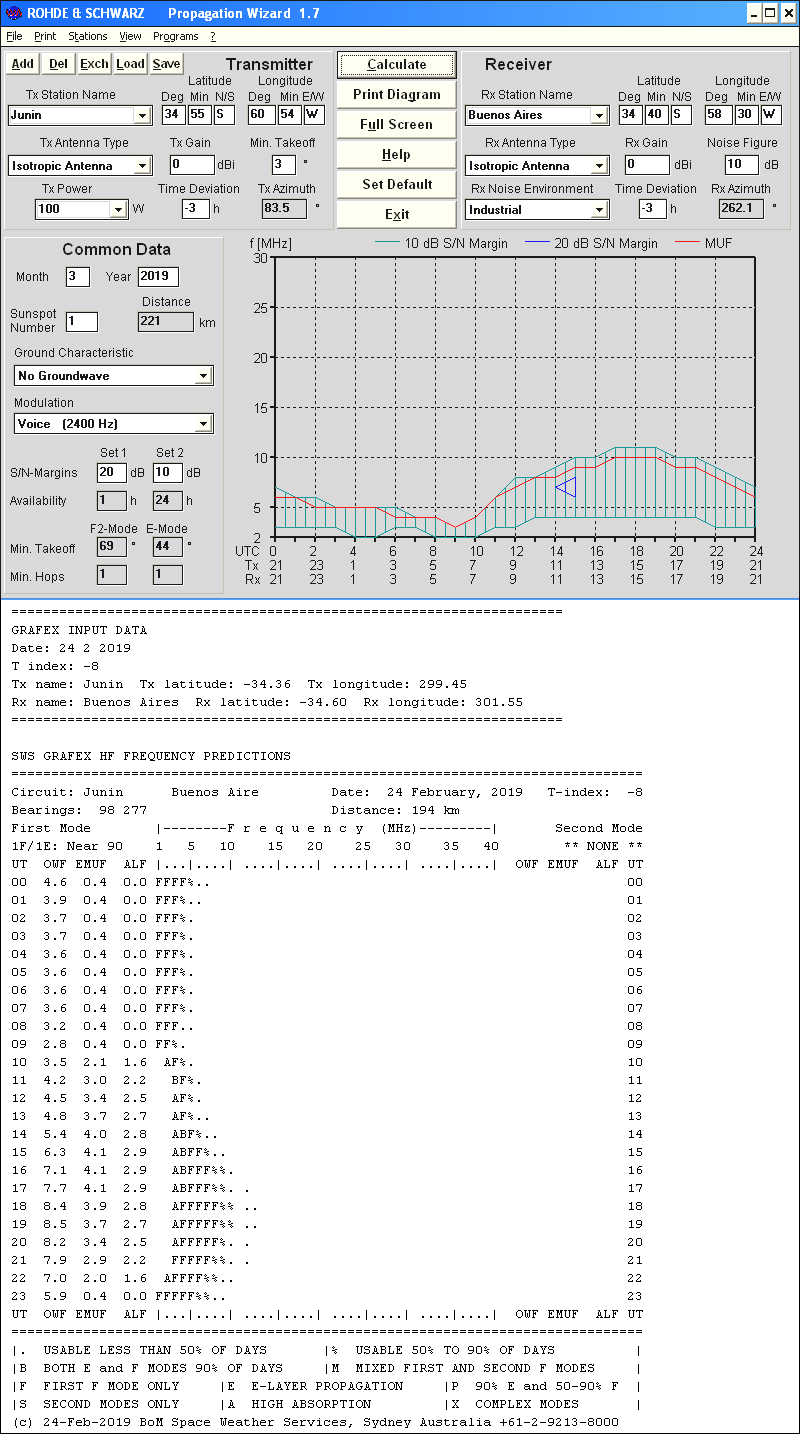Viewport: 800px width, 1434px height.
Task: Click the Del station button
Action: (x=58, y=64)
